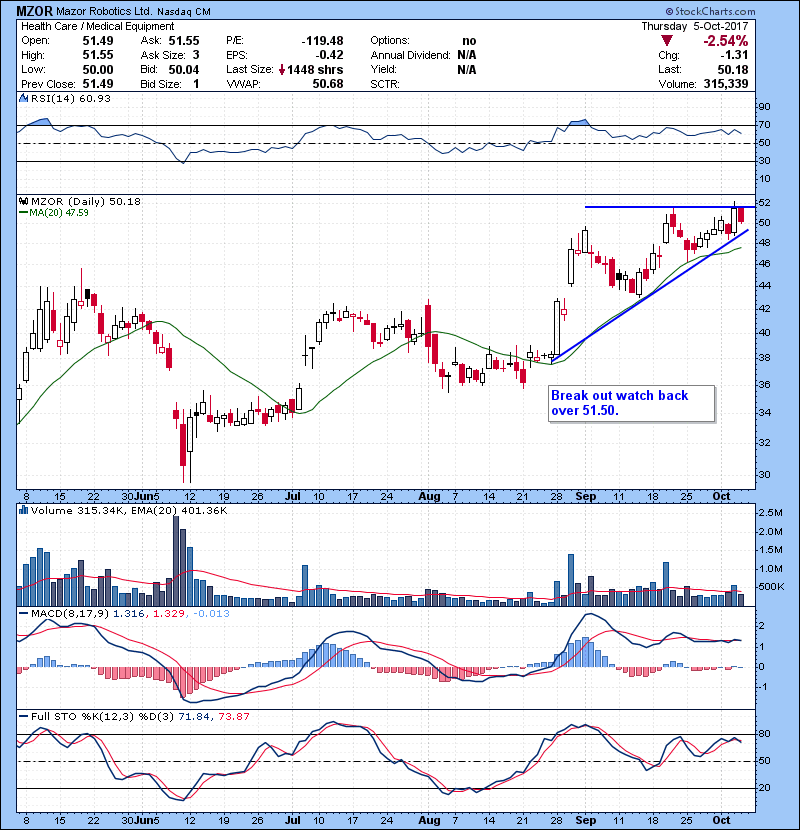The image size is (800, 830).
Task: Click the 52 price level on right axis
Action: (764, 203)
